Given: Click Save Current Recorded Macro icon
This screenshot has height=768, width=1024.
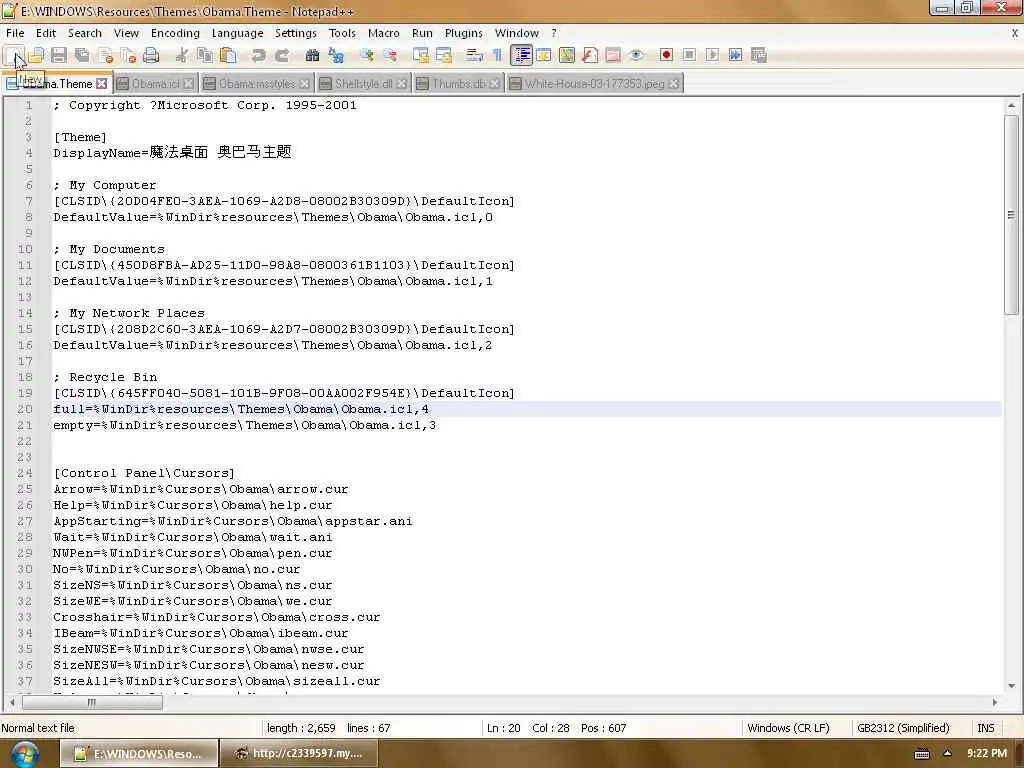Looking at the screenshot, I should (759, 56).
